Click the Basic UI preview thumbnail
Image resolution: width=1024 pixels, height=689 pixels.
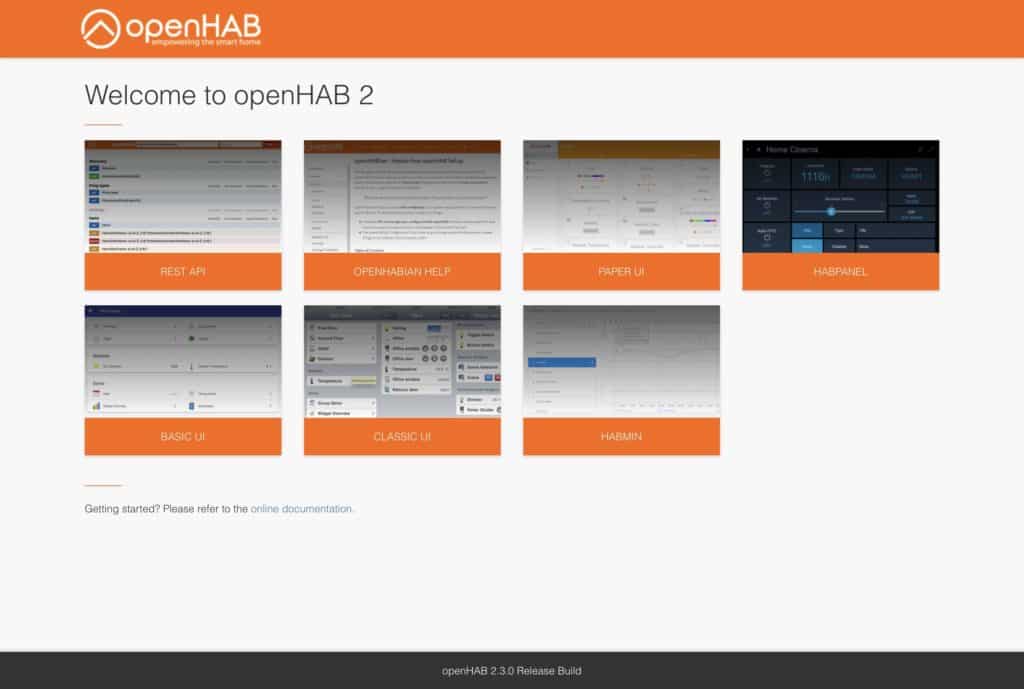coord(183,362)
